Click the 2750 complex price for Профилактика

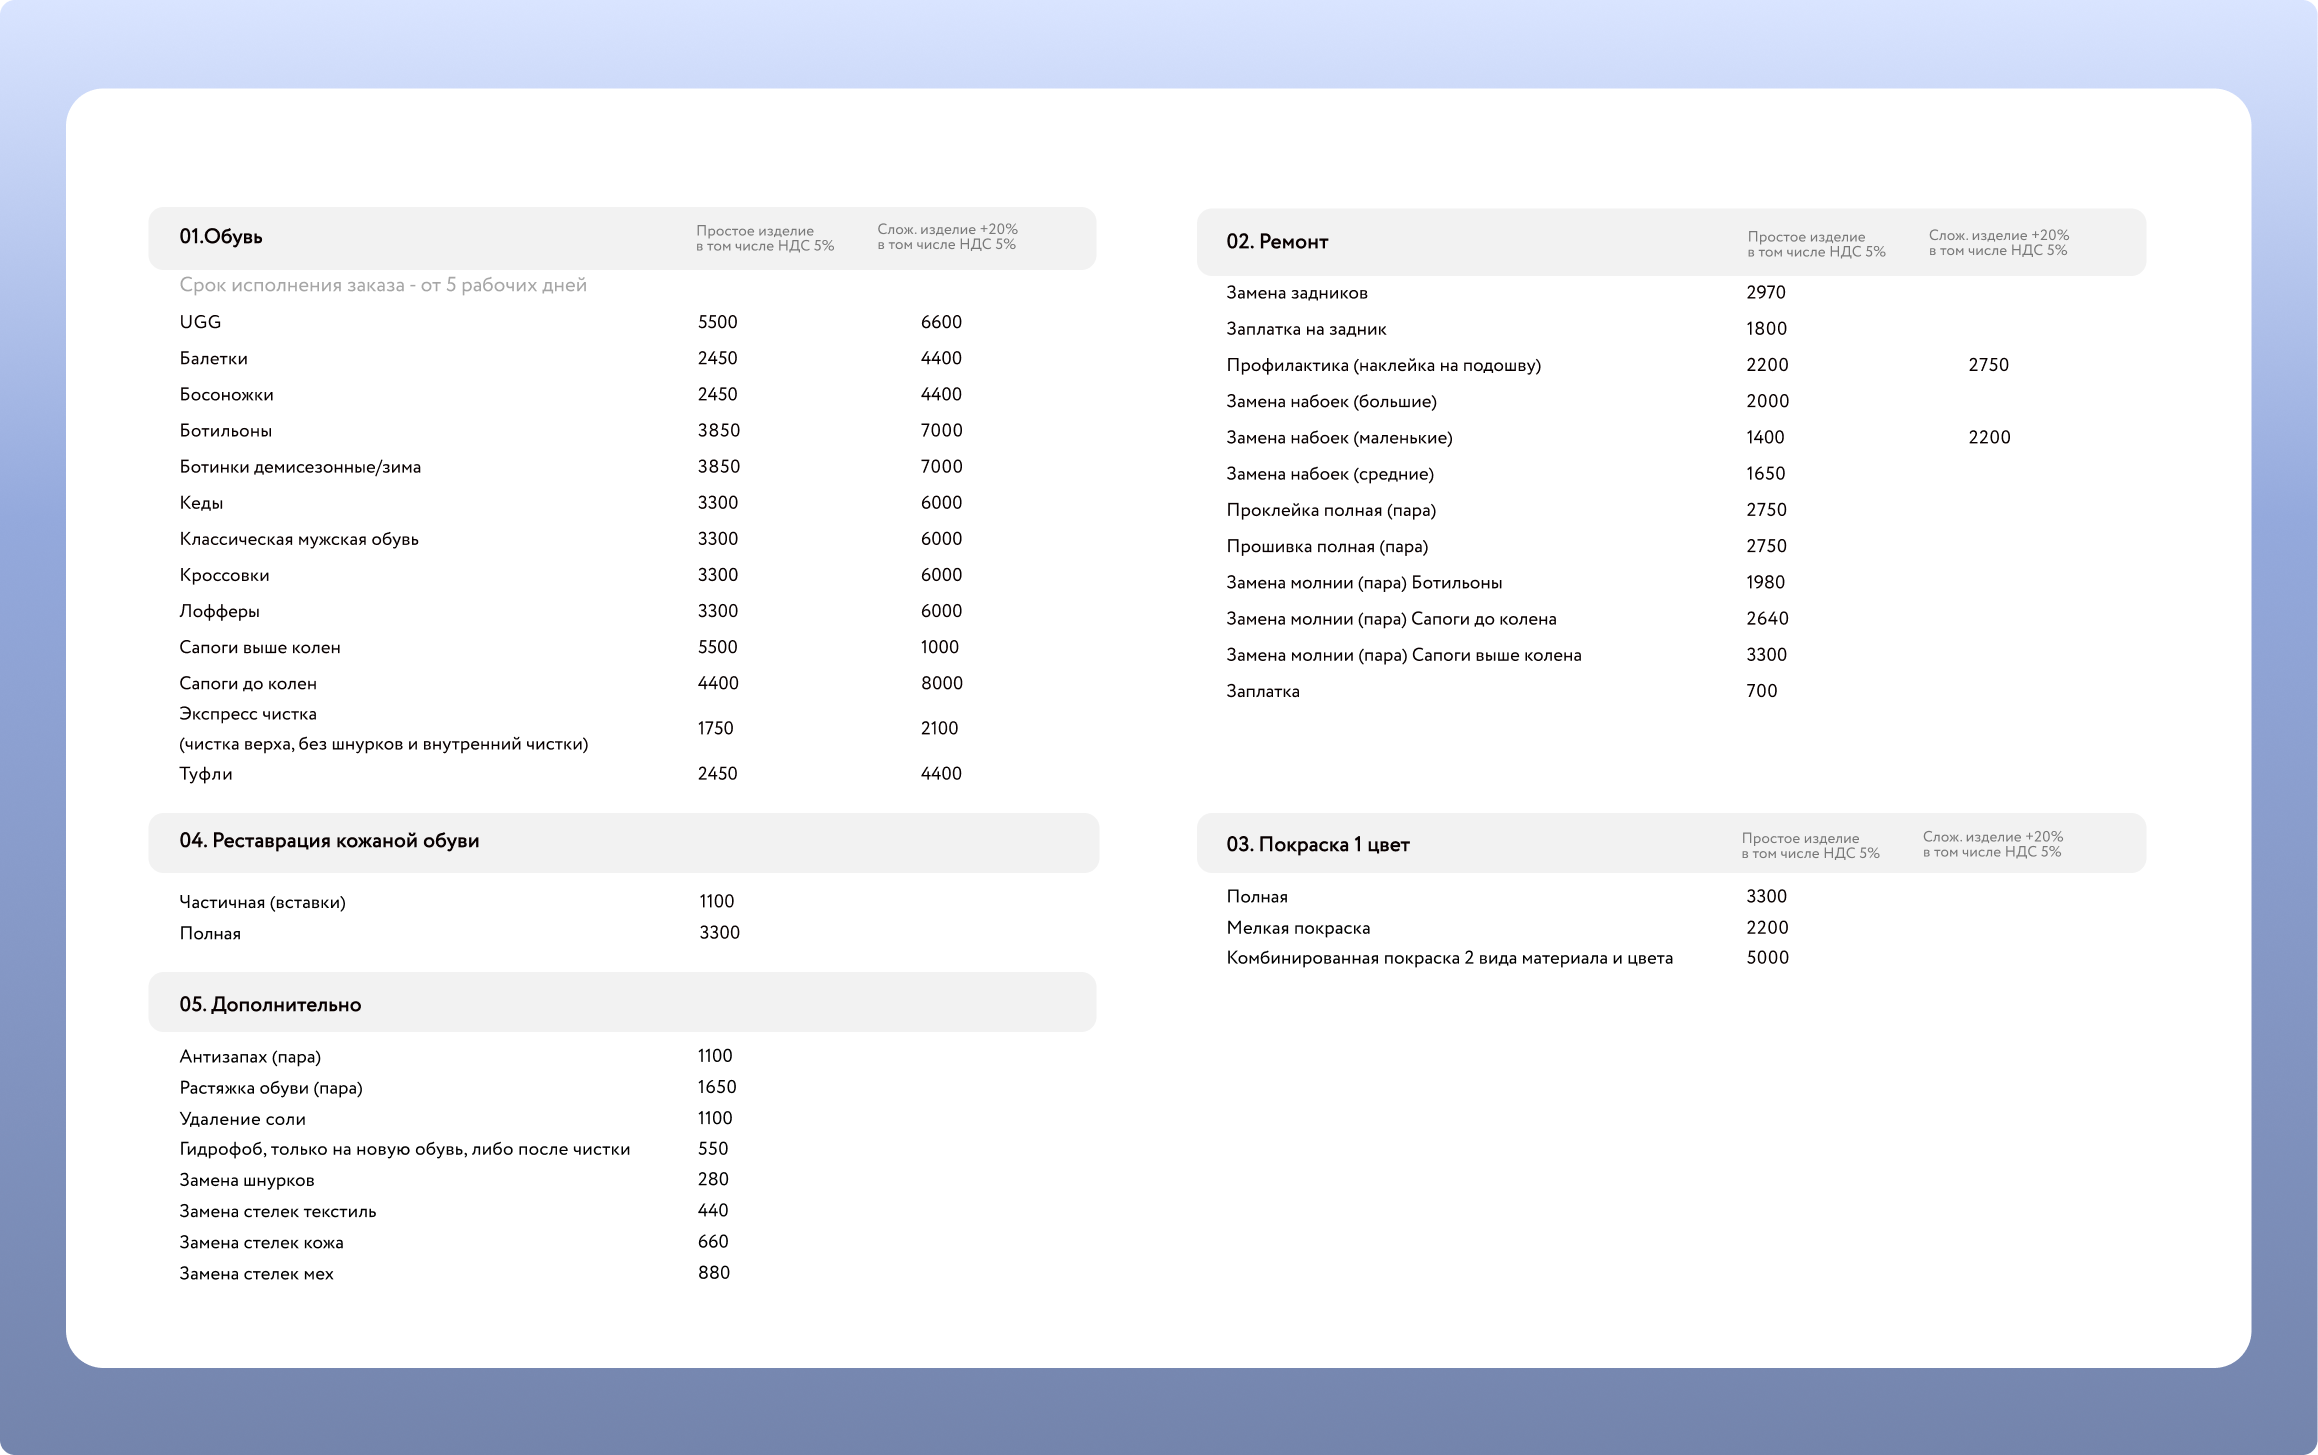click(1987, 365)
